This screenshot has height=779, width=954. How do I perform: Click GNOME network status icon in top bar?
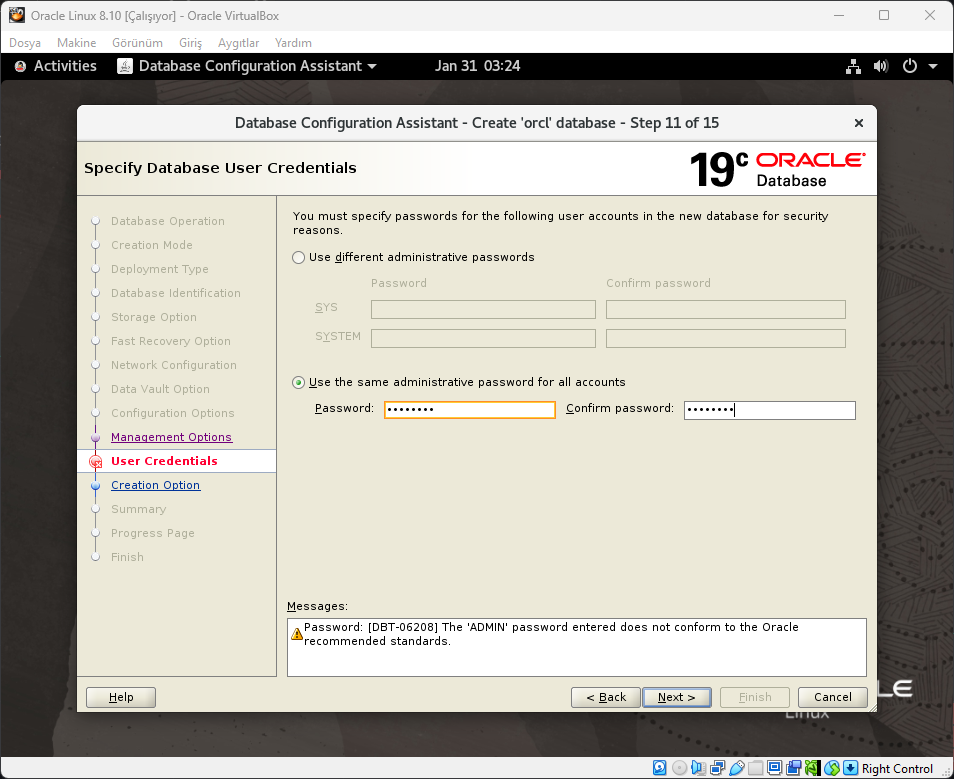[x=853, y=66]
